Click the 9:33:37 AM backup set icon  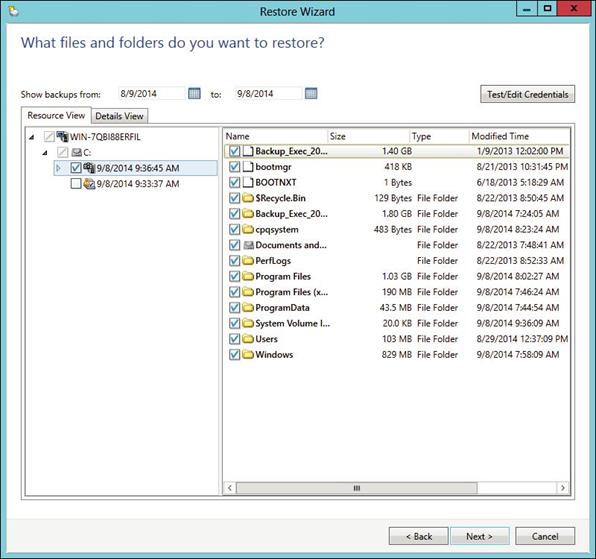(89, 184)
